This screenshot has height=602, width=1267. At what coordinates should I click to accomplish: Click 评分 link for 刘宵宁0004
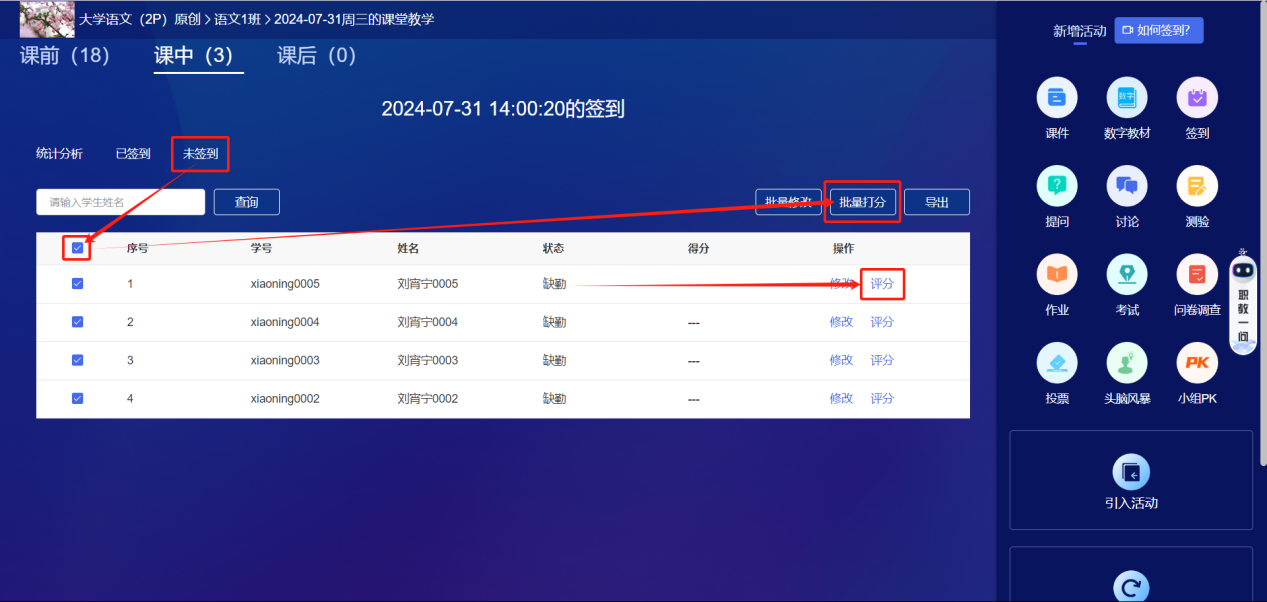(x=882, y=322)
